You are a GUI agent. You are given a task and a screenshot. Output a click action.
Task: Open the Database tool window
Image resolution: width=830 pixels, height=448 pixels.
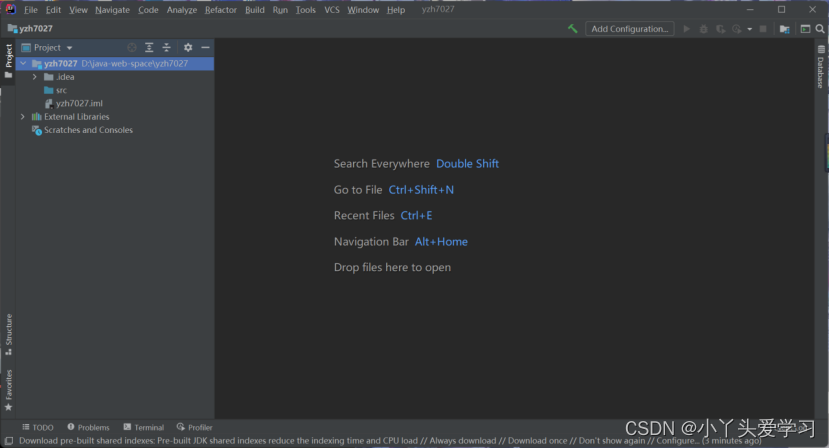coord(820,67)
